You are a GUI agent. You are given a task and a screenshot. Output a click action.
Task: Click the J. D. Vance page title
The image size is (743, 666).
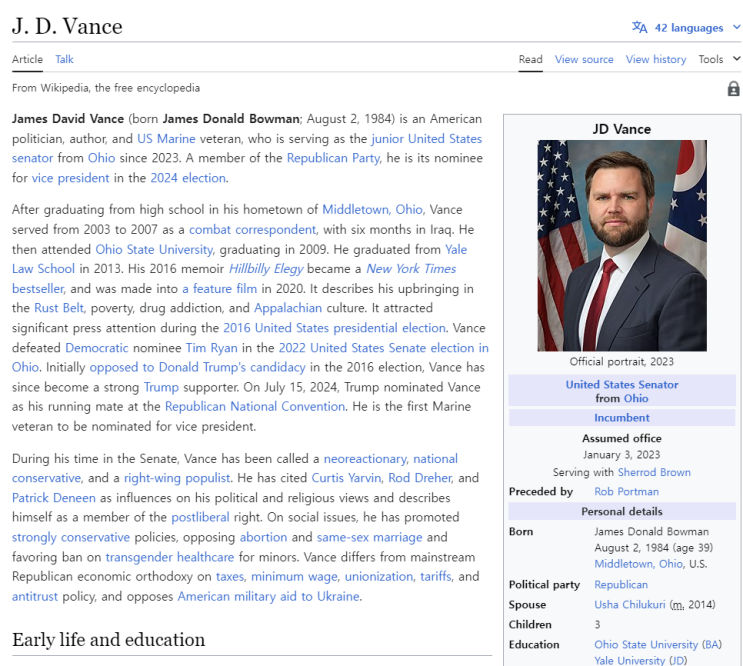[67, 26]
